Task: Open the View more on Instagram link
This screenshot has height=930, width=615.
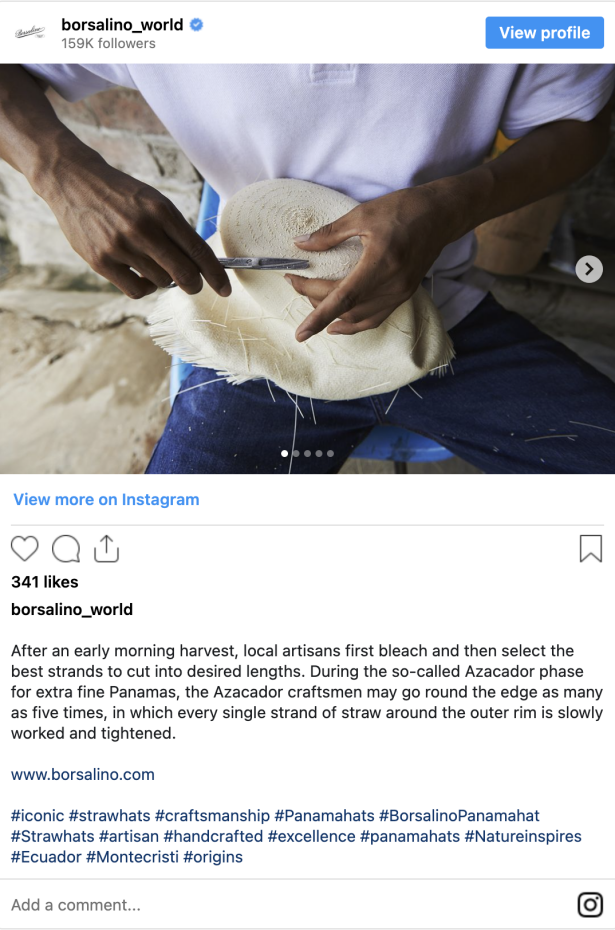Action: pyautogui.click(x=106, y=499)
